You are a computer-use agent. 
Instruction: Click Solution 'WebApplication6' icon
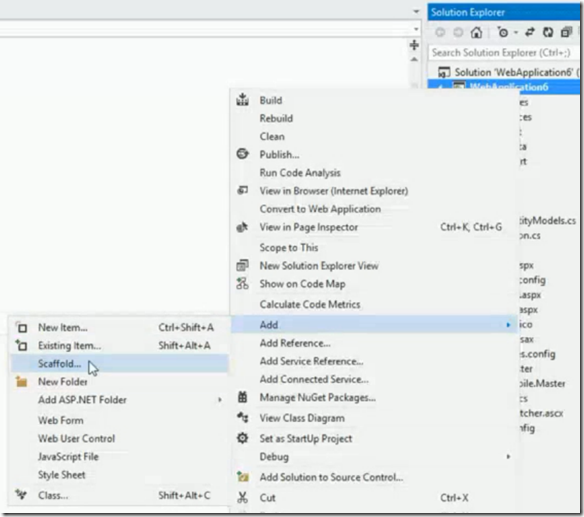[444, 72]
